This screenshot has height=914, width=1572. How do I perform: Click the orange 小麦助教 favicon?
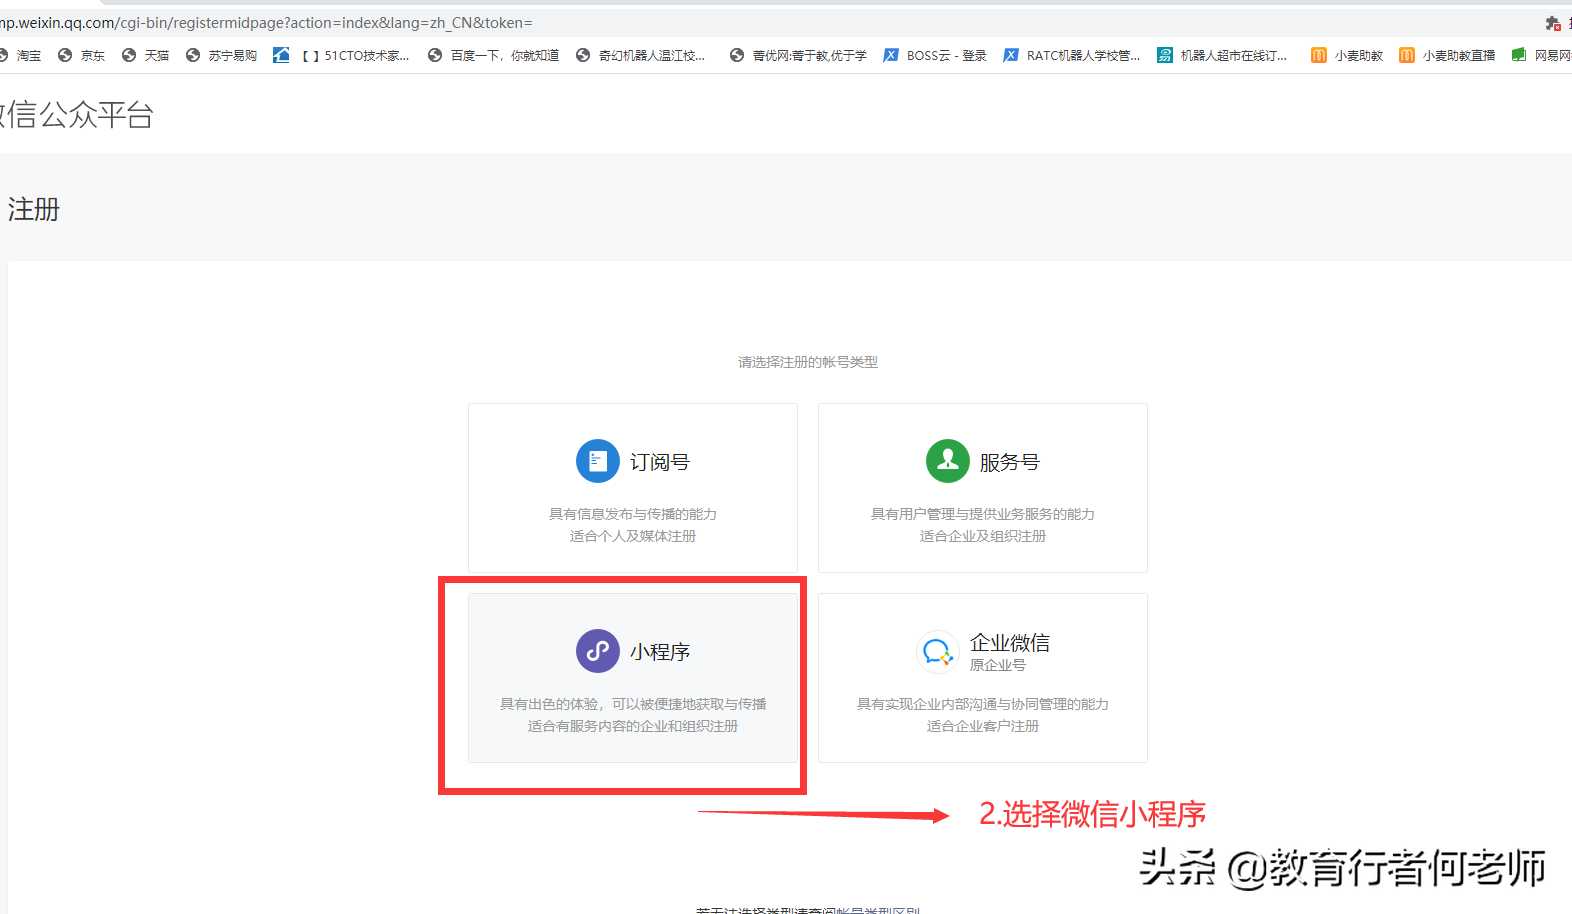pyautogui.click(x=1319, y=55)
